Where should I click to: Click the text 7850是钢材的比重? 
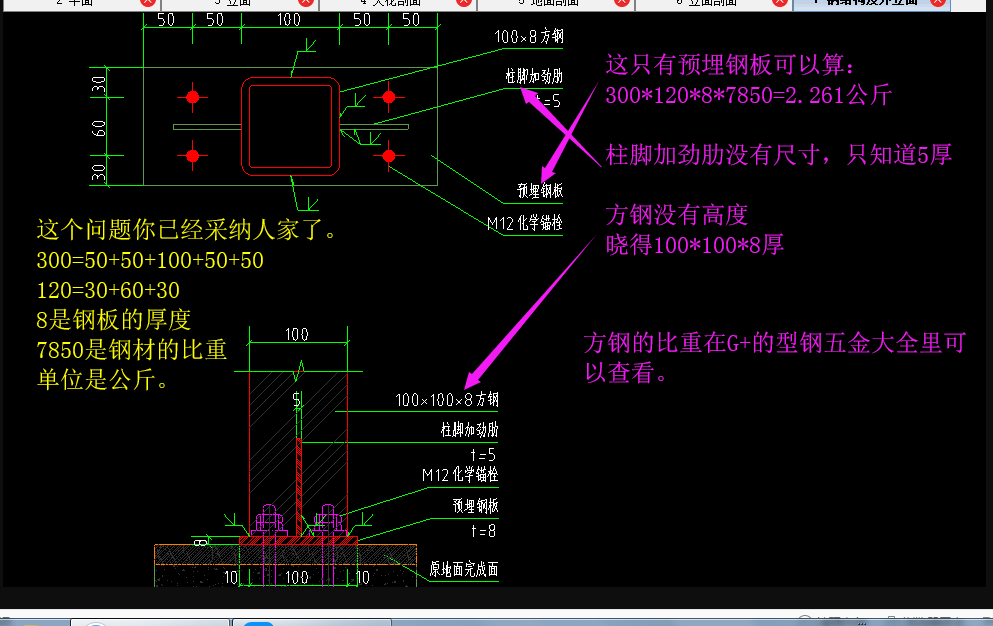(x=132, y=350)
